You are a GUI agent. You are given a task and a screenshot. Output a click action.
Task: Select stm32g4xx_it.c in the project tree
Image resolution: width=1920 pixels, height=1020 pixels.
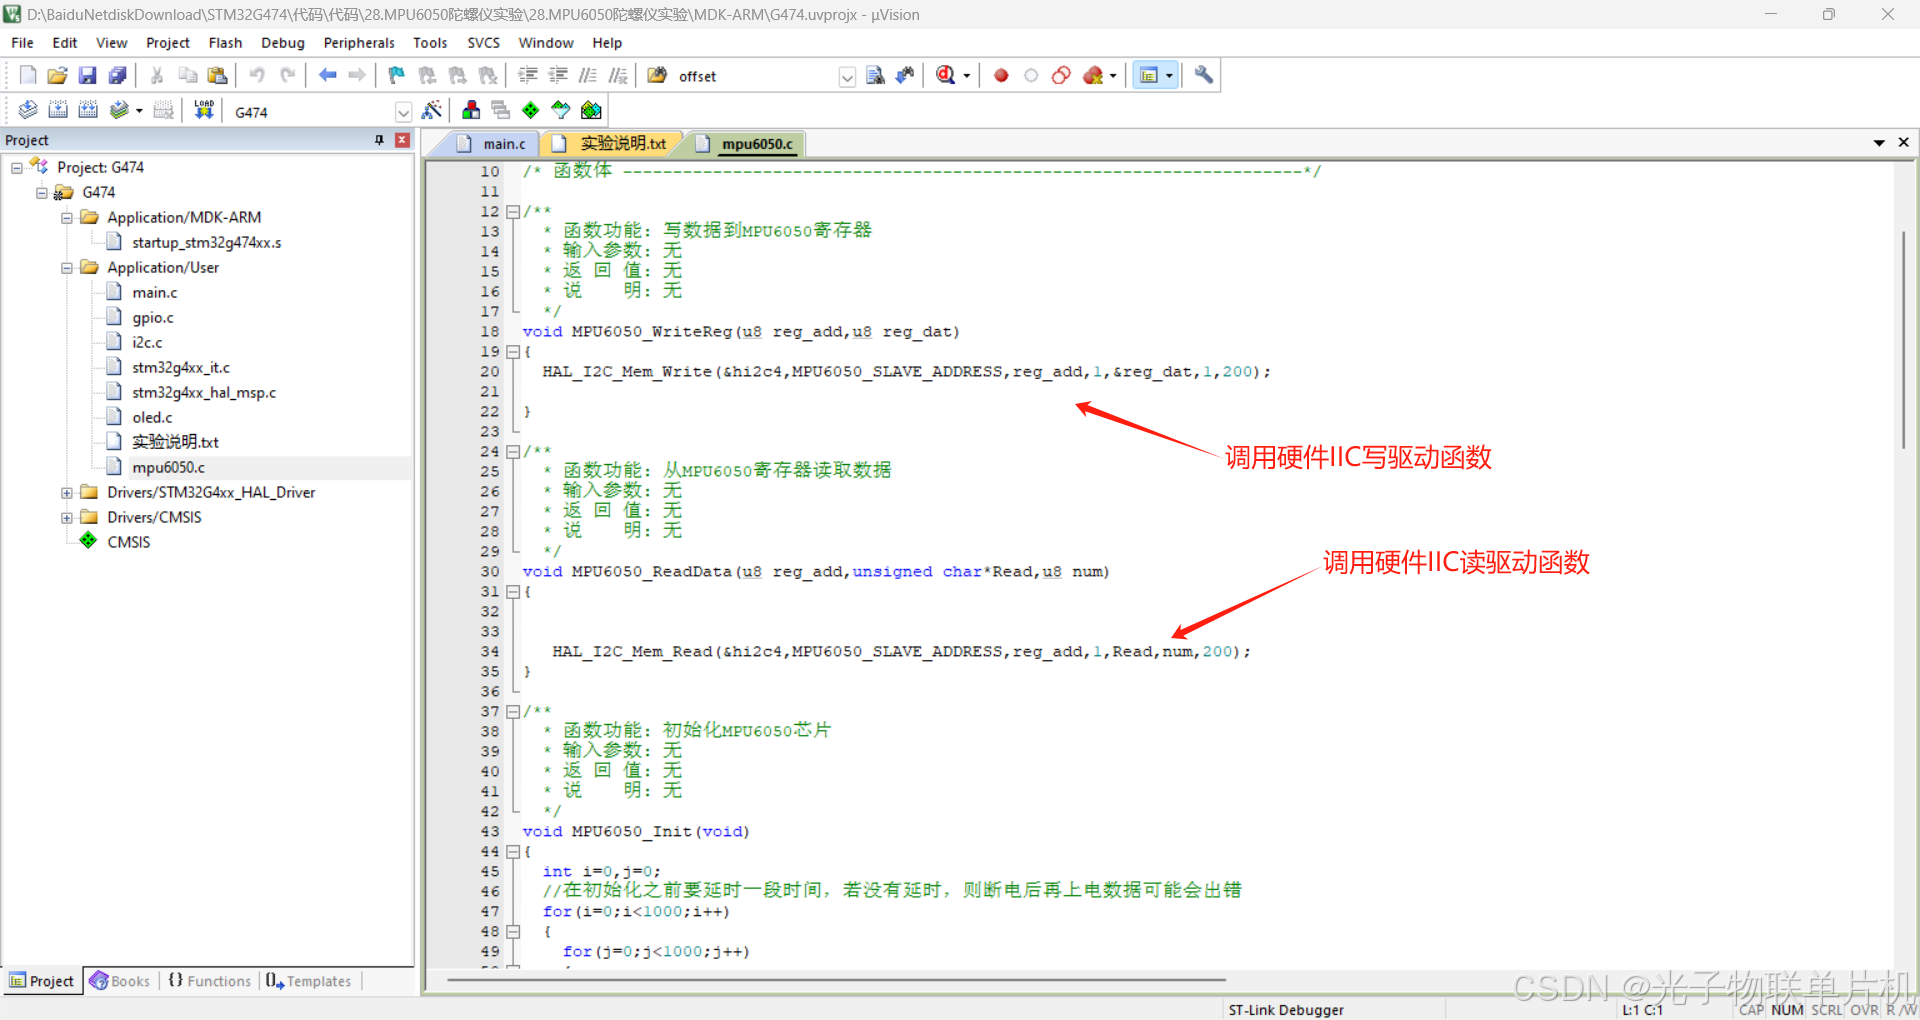(181, 368)
